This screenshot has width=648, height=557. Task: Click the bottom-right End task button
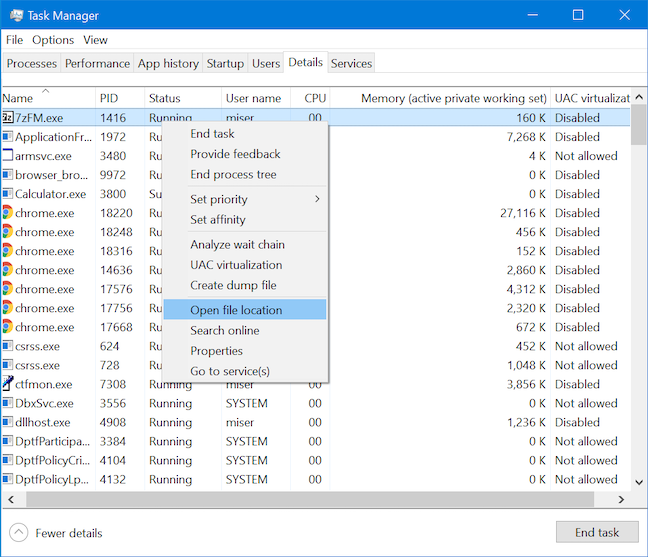point(597,532)
